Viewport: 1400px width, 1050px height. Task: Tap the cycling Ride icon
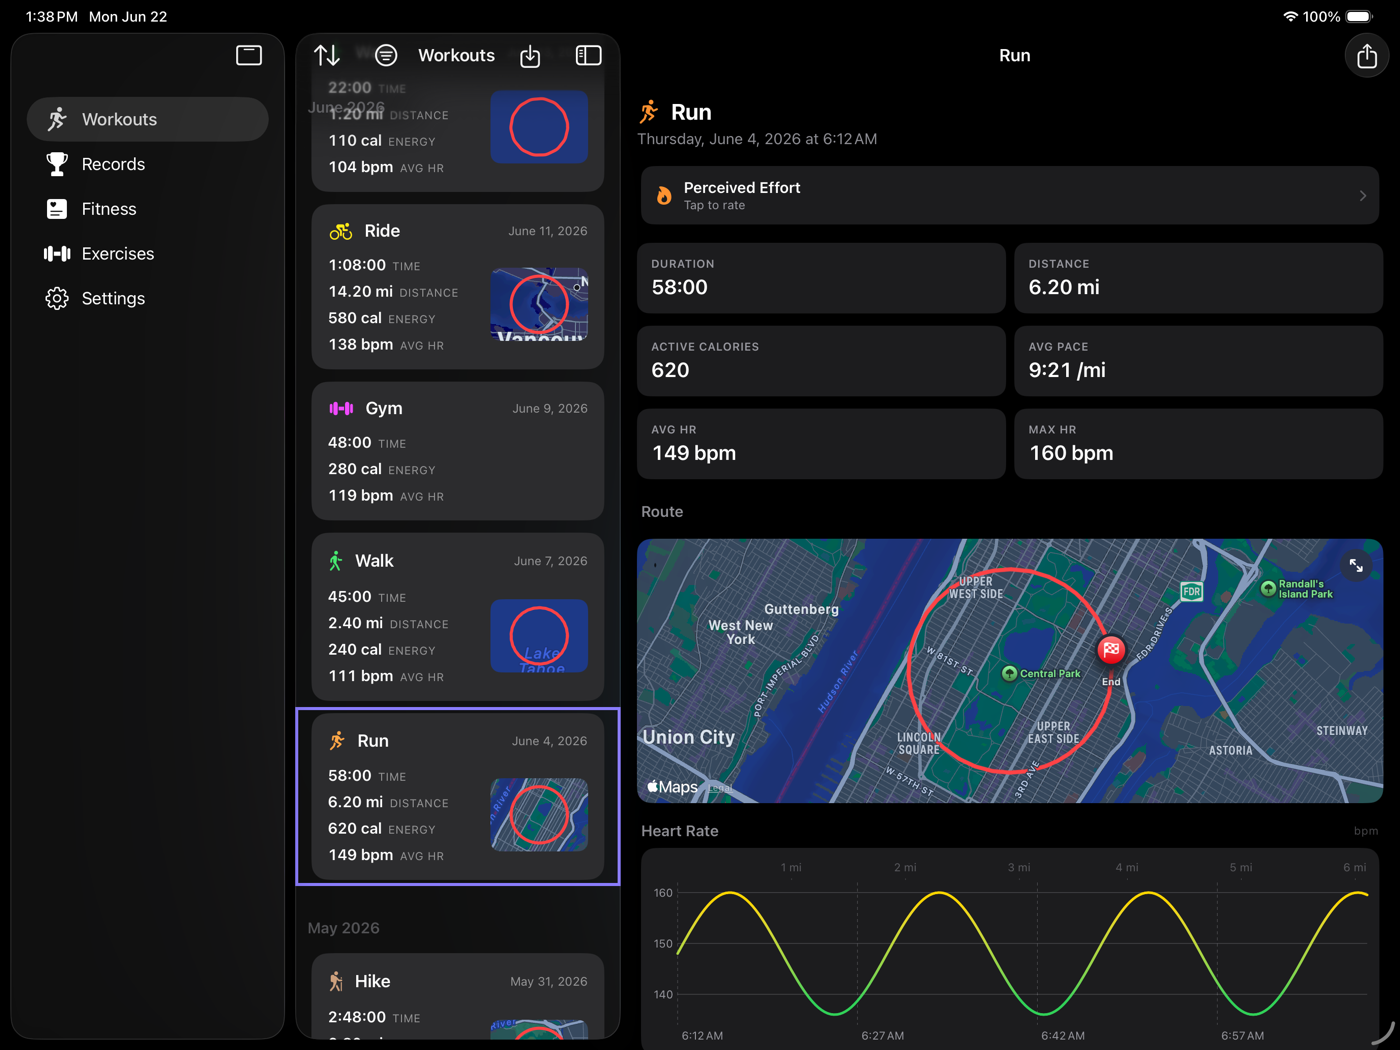(x=341, y=231)
